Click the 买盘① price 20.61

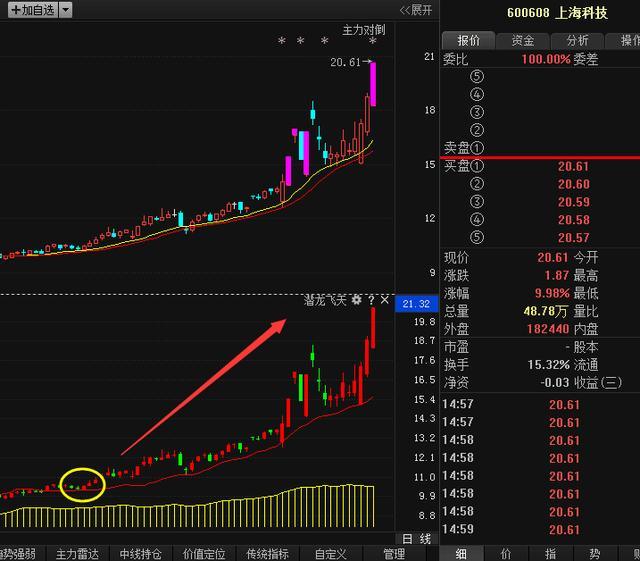tap(573, 166)
